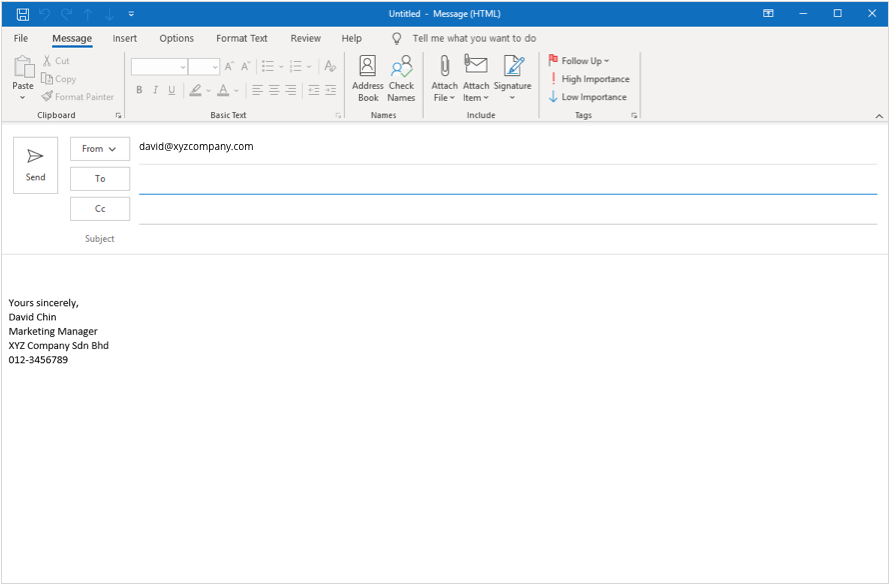Open the Signature dropdown
Viewport: 889px width, 584px height.
point(513,79)
